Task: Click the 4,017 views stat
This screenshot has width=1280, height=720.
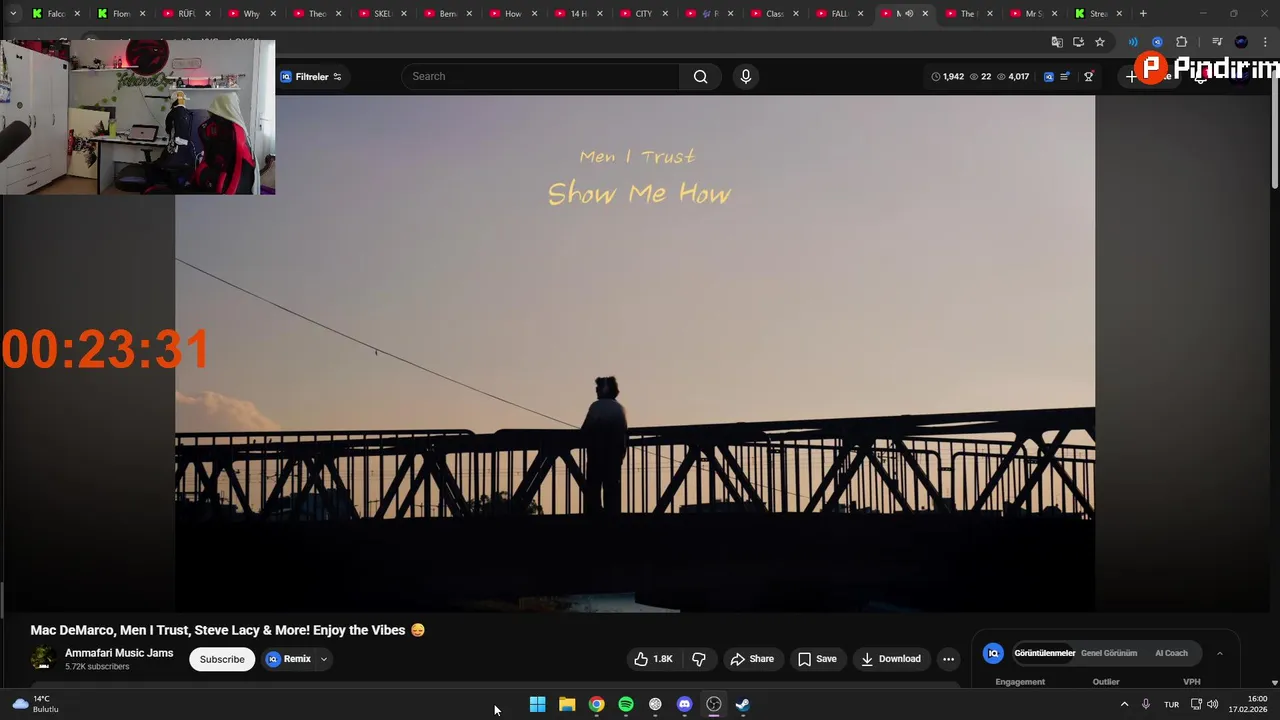Action: pyautogui.click(x=1012, y=77)
